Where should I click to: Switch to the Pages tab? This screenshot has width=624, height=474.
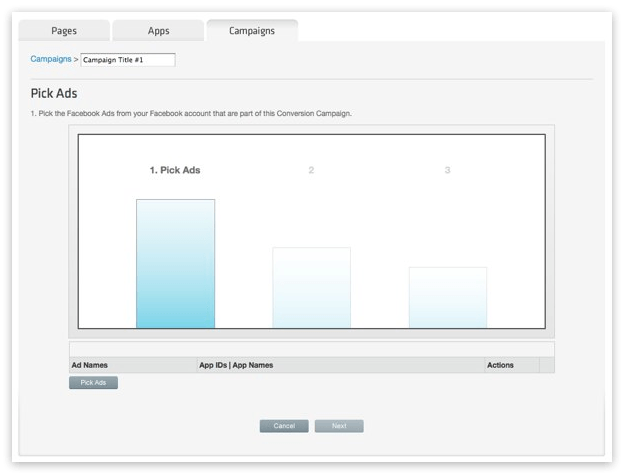64,31
